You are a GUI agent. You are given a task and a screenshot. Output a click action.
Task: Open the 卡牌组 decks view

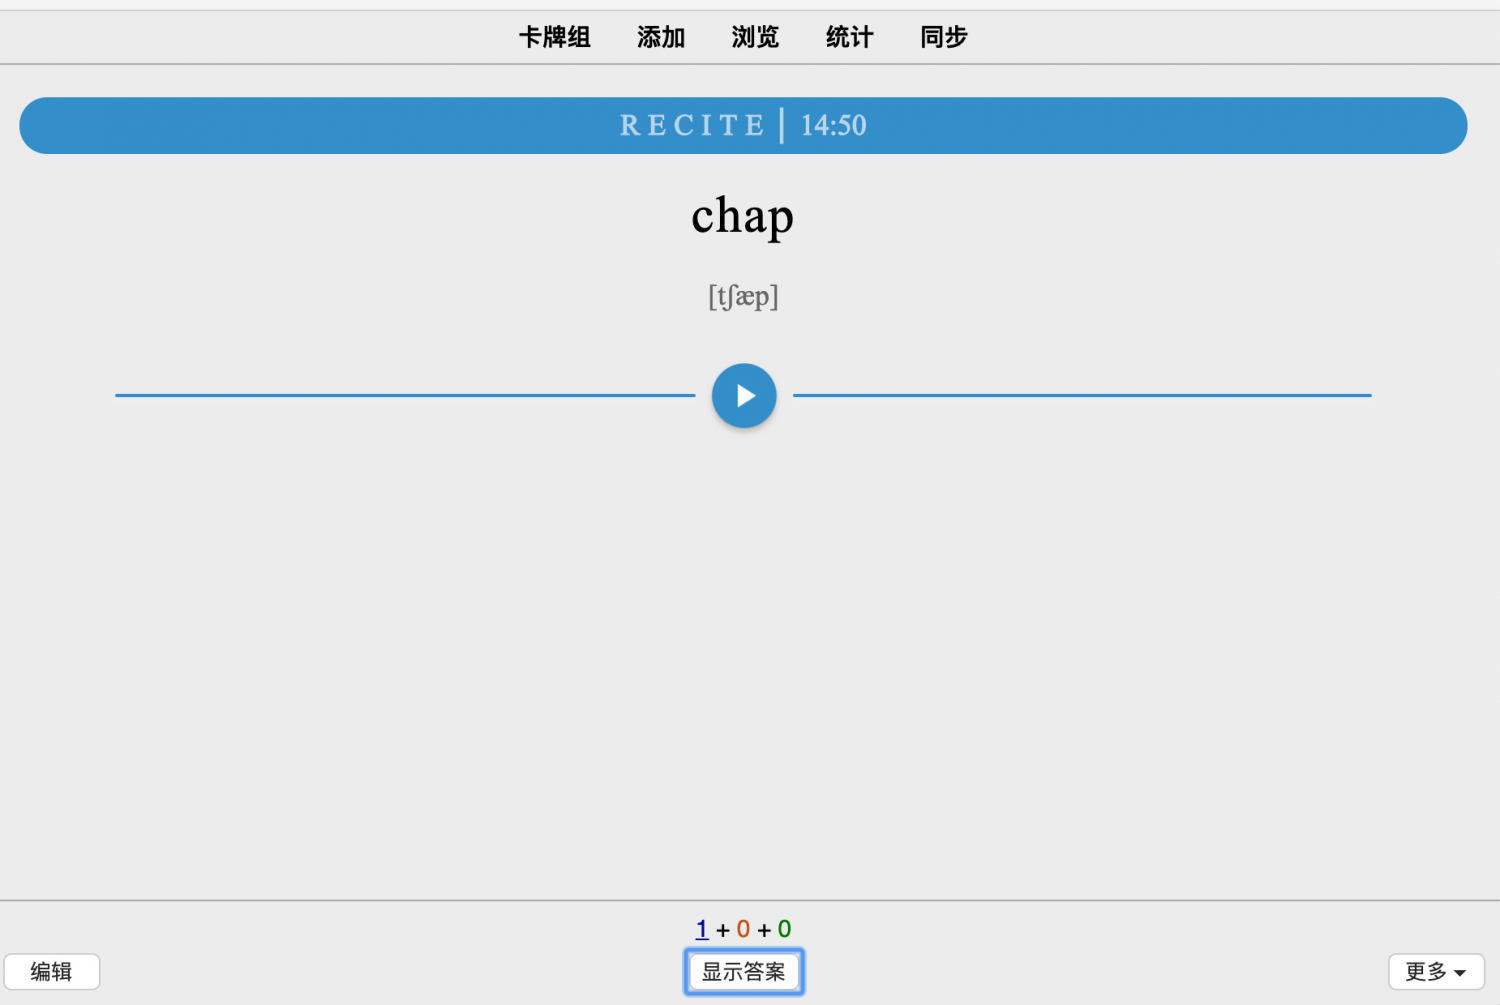point(555,38)
